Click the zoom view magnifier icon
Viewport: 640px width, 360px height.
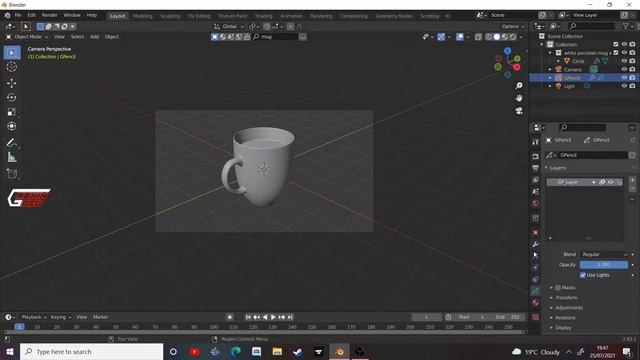(x=519, y=85)
